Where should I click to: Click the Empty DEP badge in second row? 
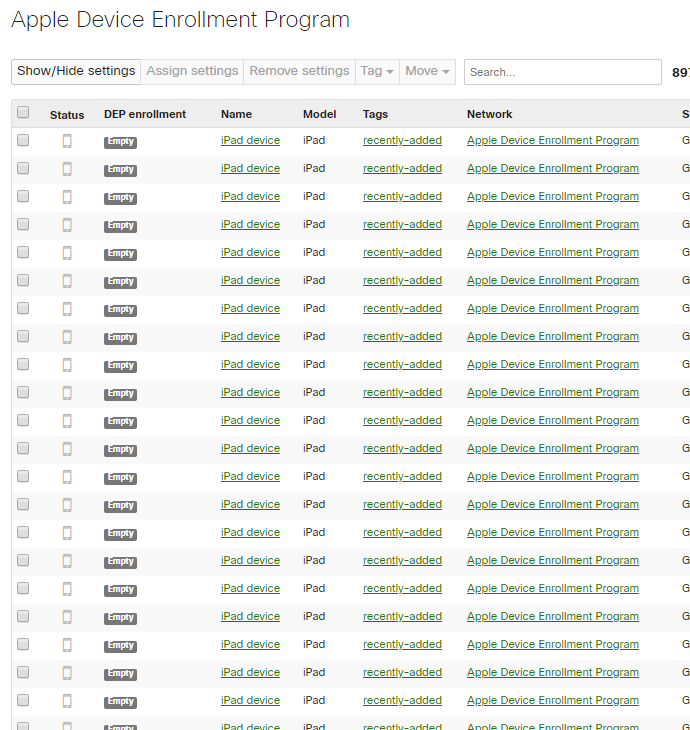click(121, 169)
